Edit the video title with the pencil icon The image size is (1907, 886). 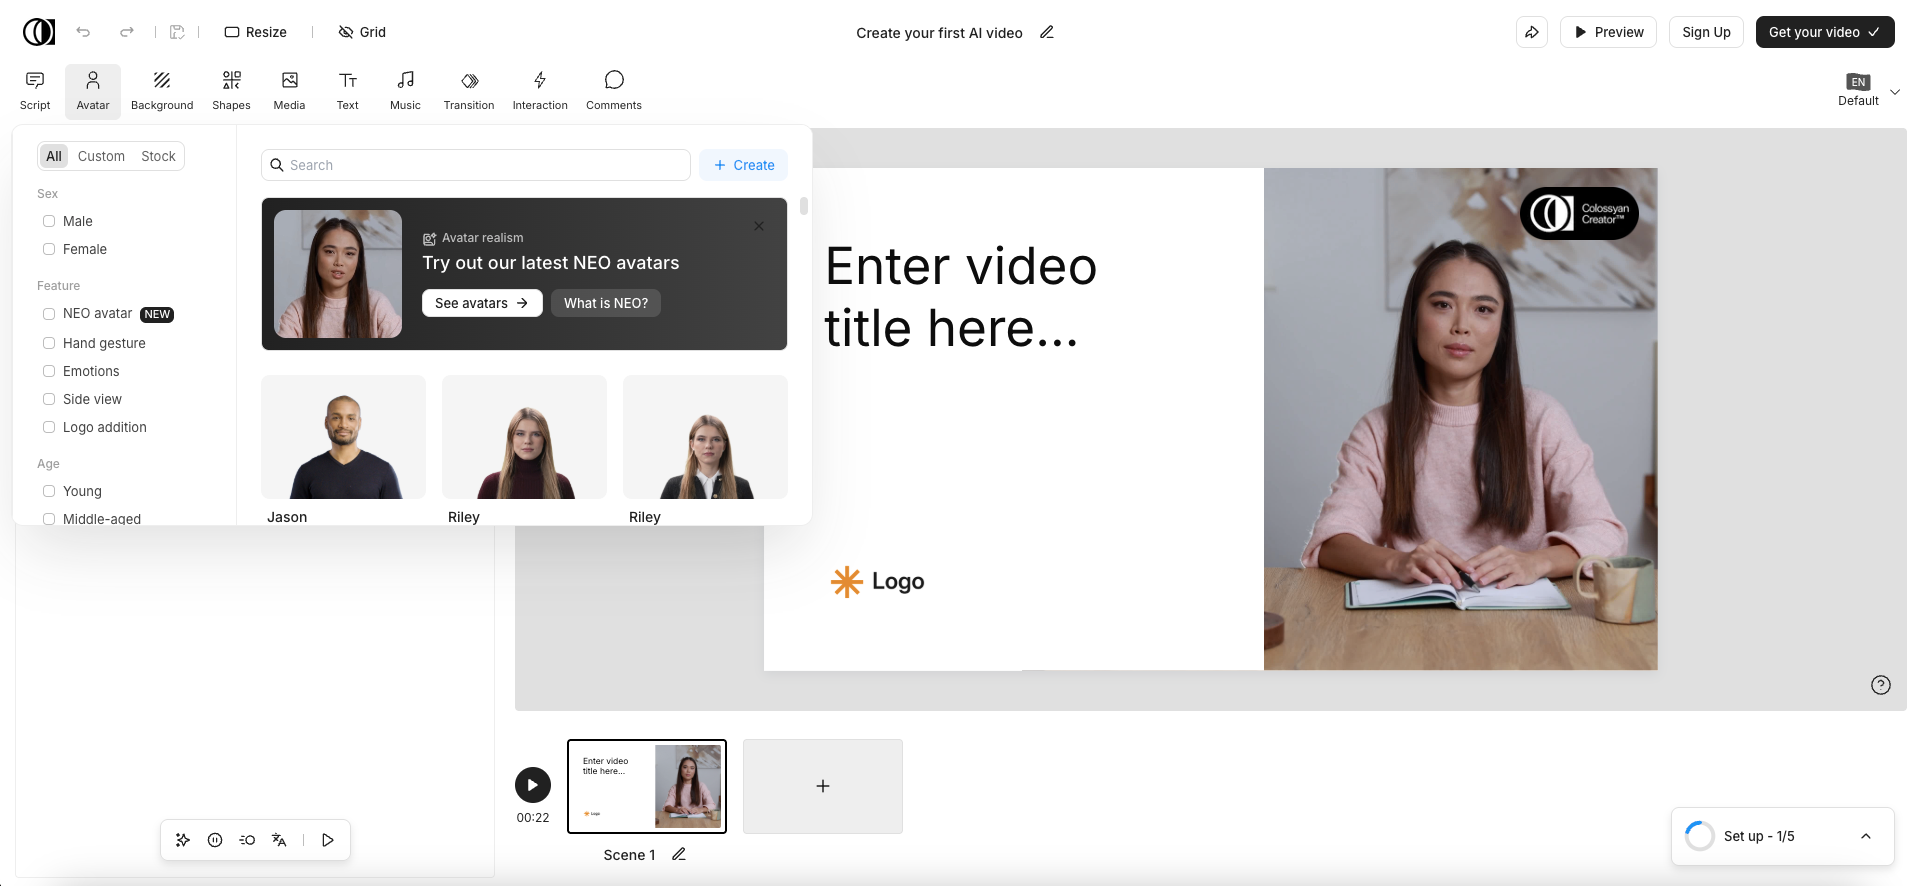tap(1047, 32)
